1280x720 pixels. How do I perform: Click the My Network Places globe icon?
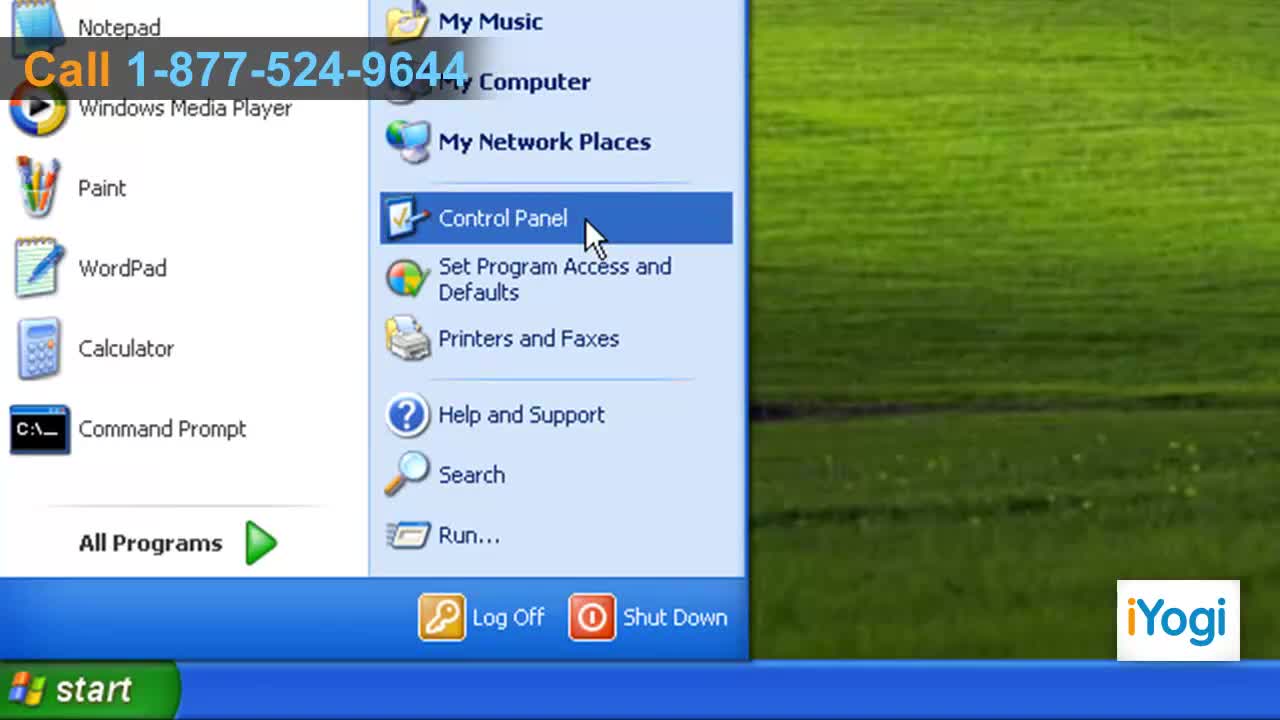tap(407, 142)
